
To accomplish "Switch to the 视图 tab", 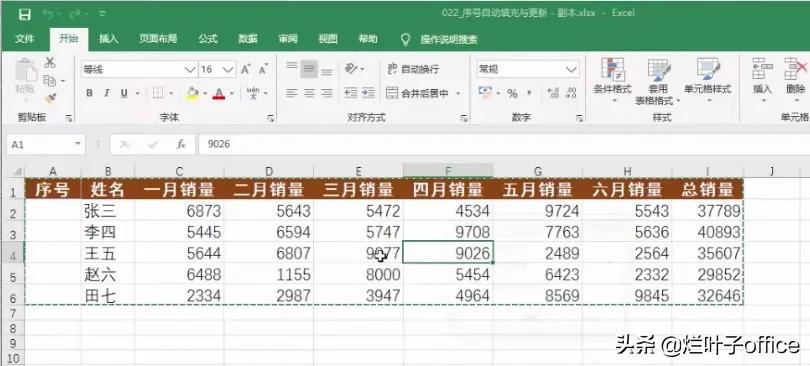I will 328,39.
